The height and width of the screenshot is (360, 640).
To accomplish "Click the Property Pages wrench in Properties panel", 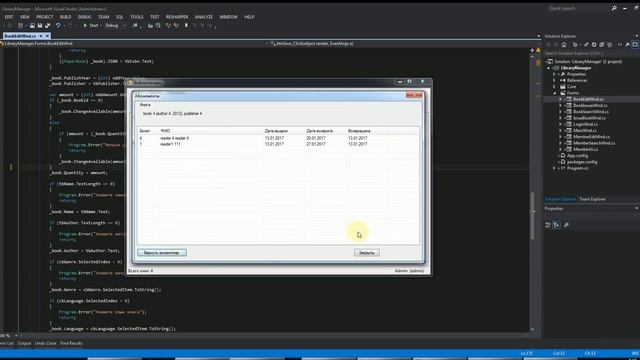I will click(566, 225).
